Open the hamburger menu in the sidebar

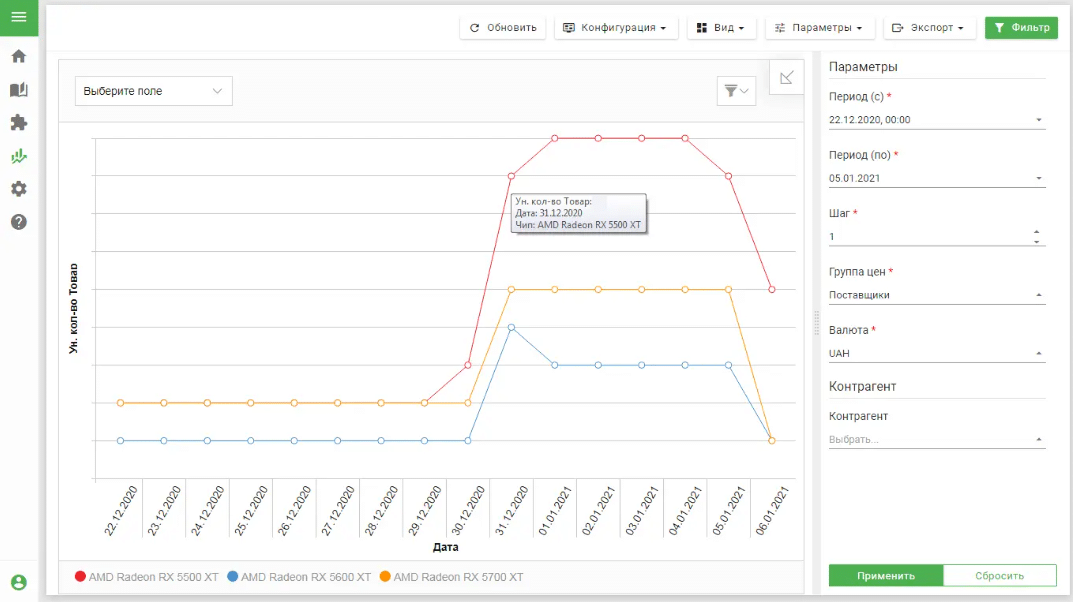click(x=19, y=17)
